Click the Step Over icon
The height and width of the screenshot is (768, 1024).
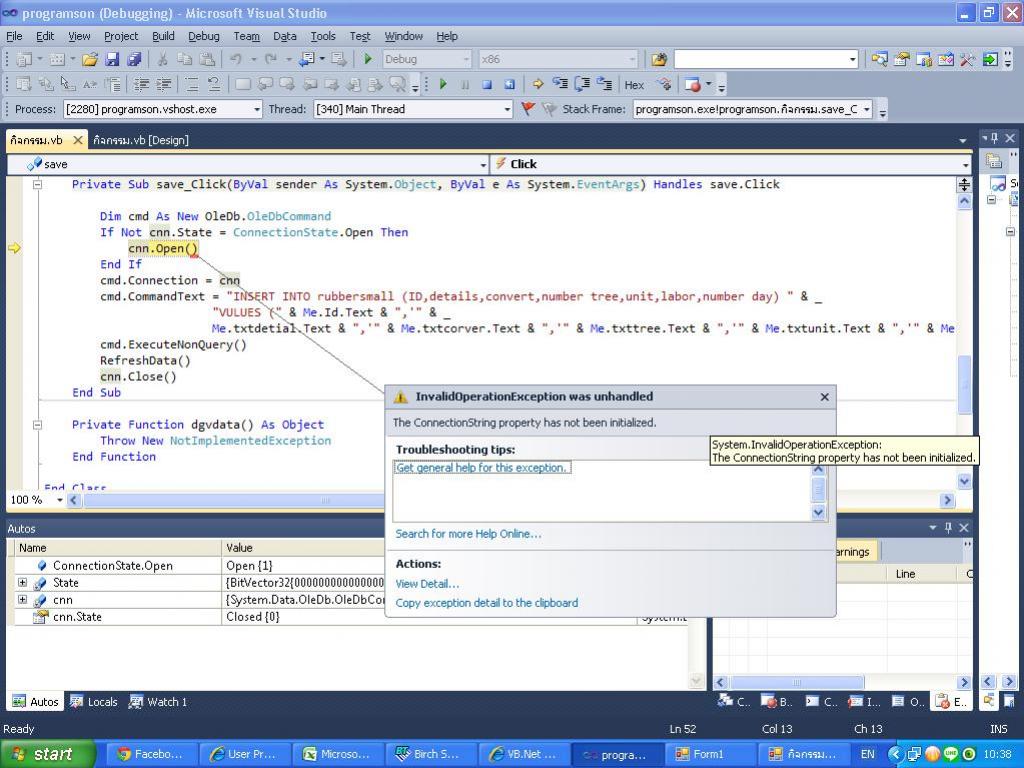582,84
